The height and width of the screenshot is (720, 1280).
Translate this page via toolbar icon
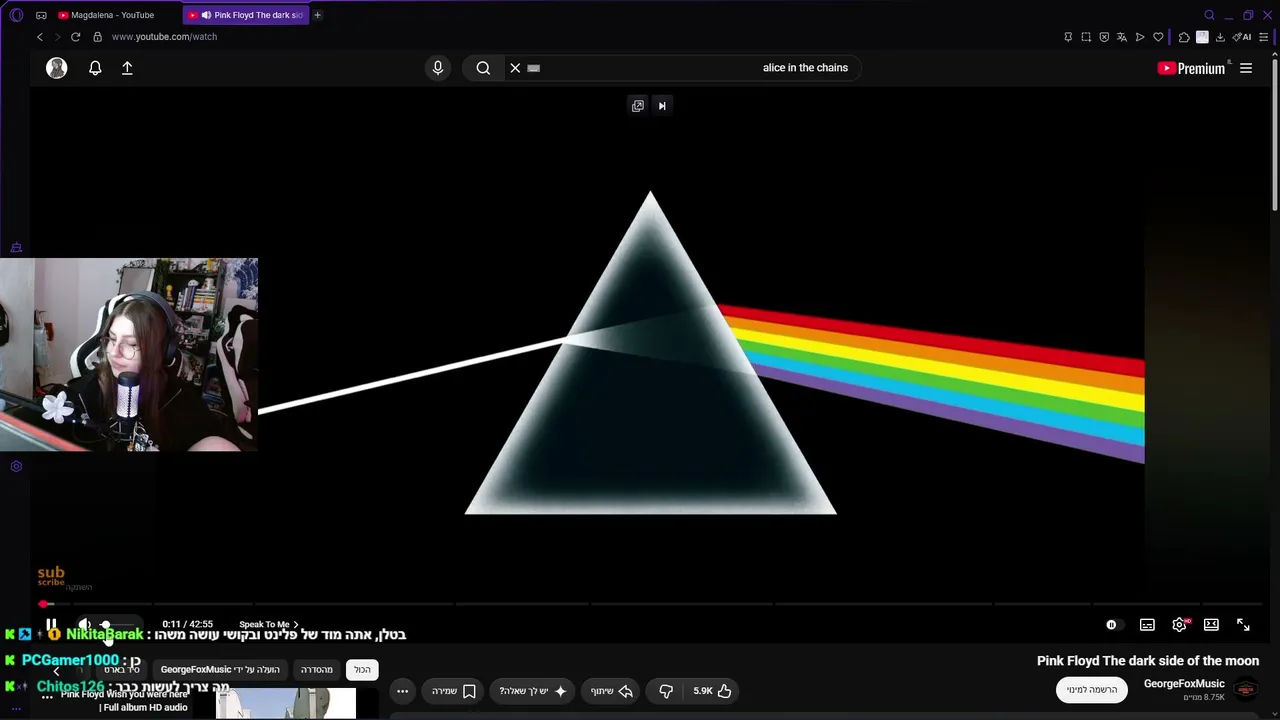tap(1122, 37)
